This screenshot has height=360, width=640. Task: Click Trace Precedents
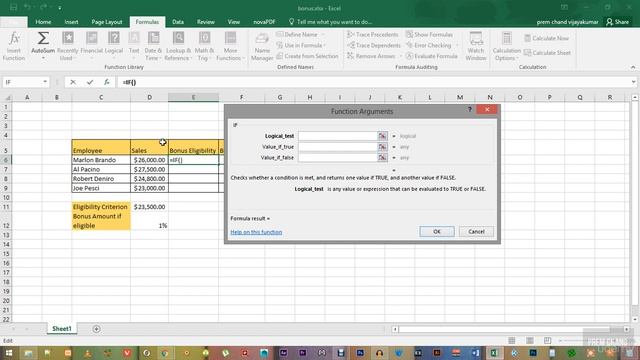pos(373,35)
